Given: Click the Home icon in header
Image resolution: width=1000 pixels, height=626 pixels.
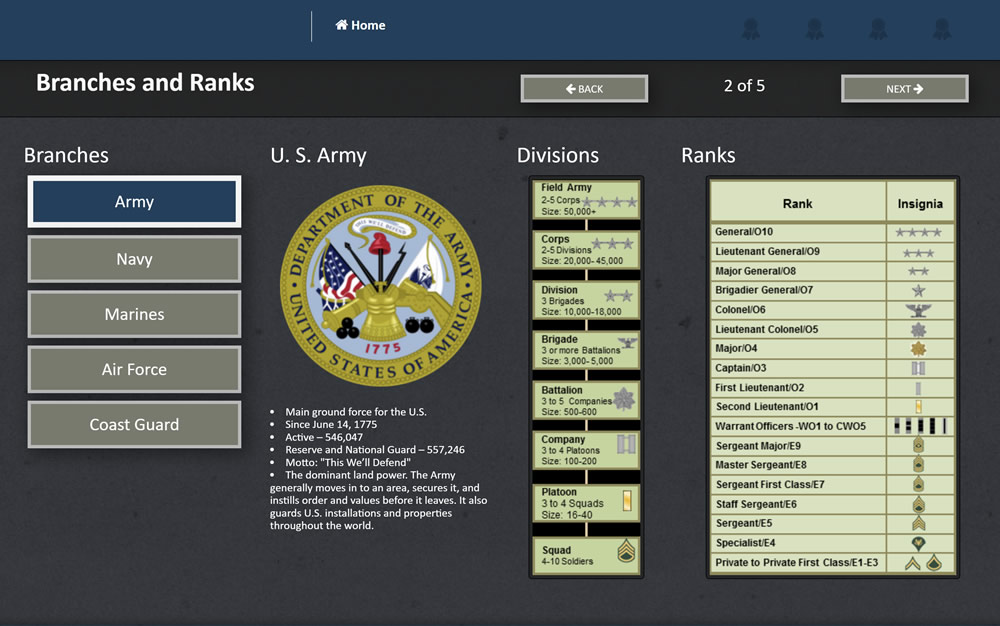Looking at the screenshot, I should pyautogui.click(x=341, y=25).
